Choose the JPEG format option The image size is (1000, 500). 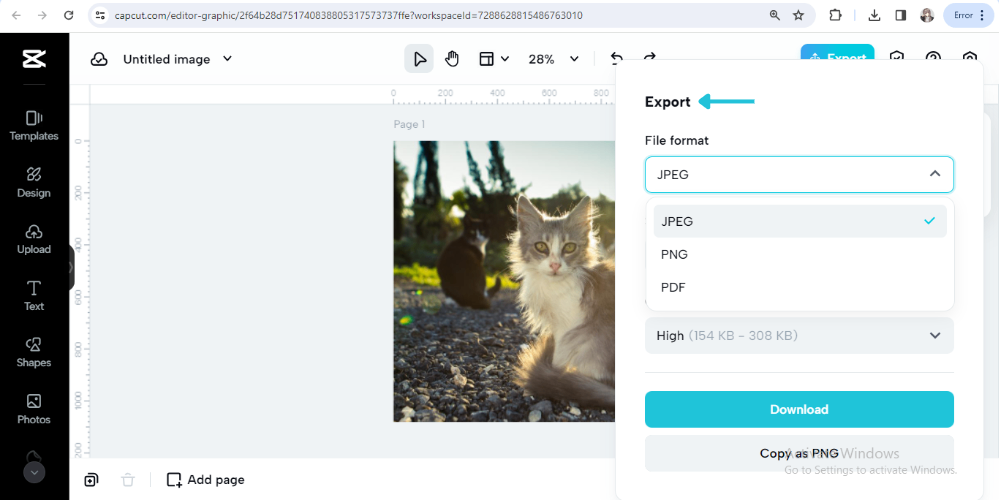[x=800, y=221]
